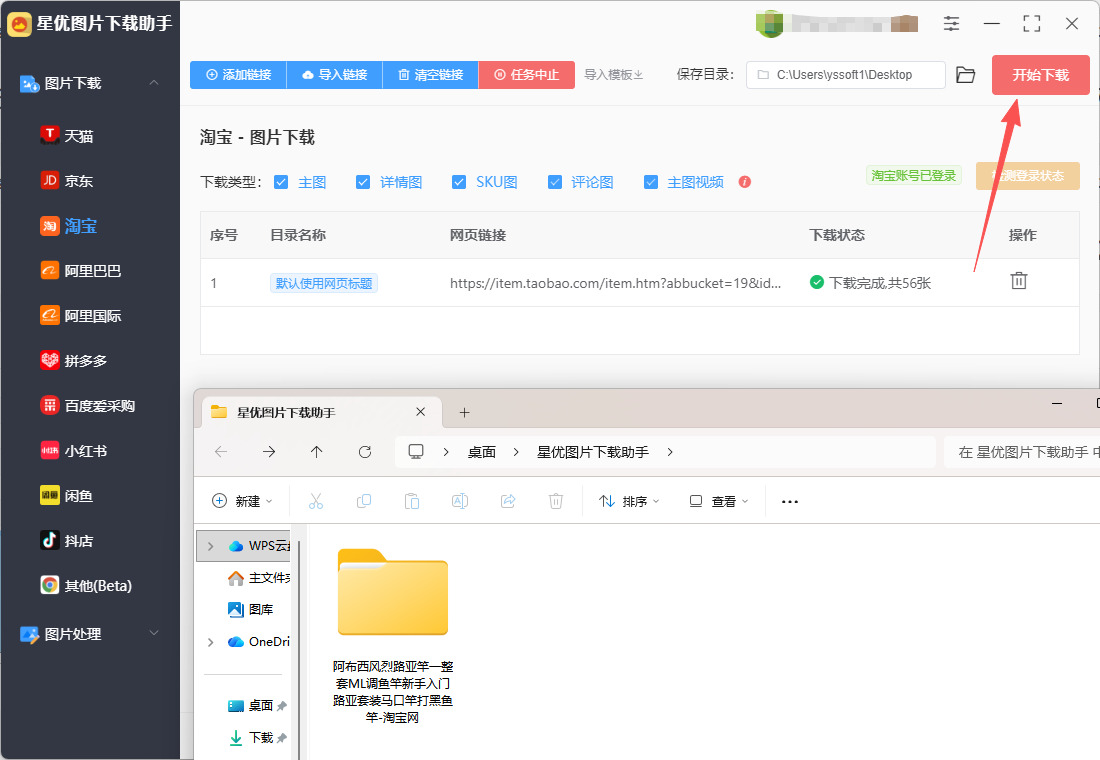The height and width of the screenshot is (760, 1100).
Task: Uncheck the 主图 checkbox
Action: [x=281, y=182]
